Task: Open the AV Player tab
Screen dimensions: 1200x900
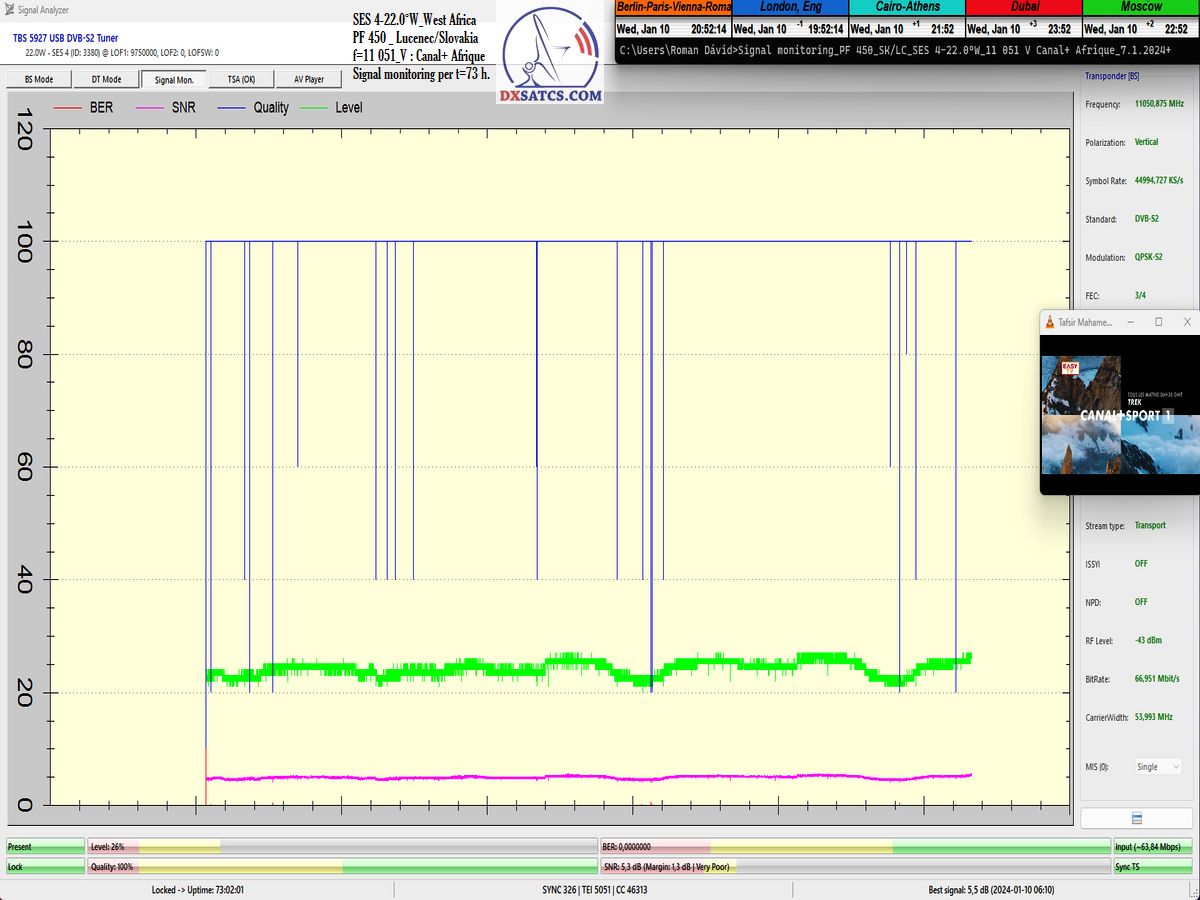Action: click(308, 79)
